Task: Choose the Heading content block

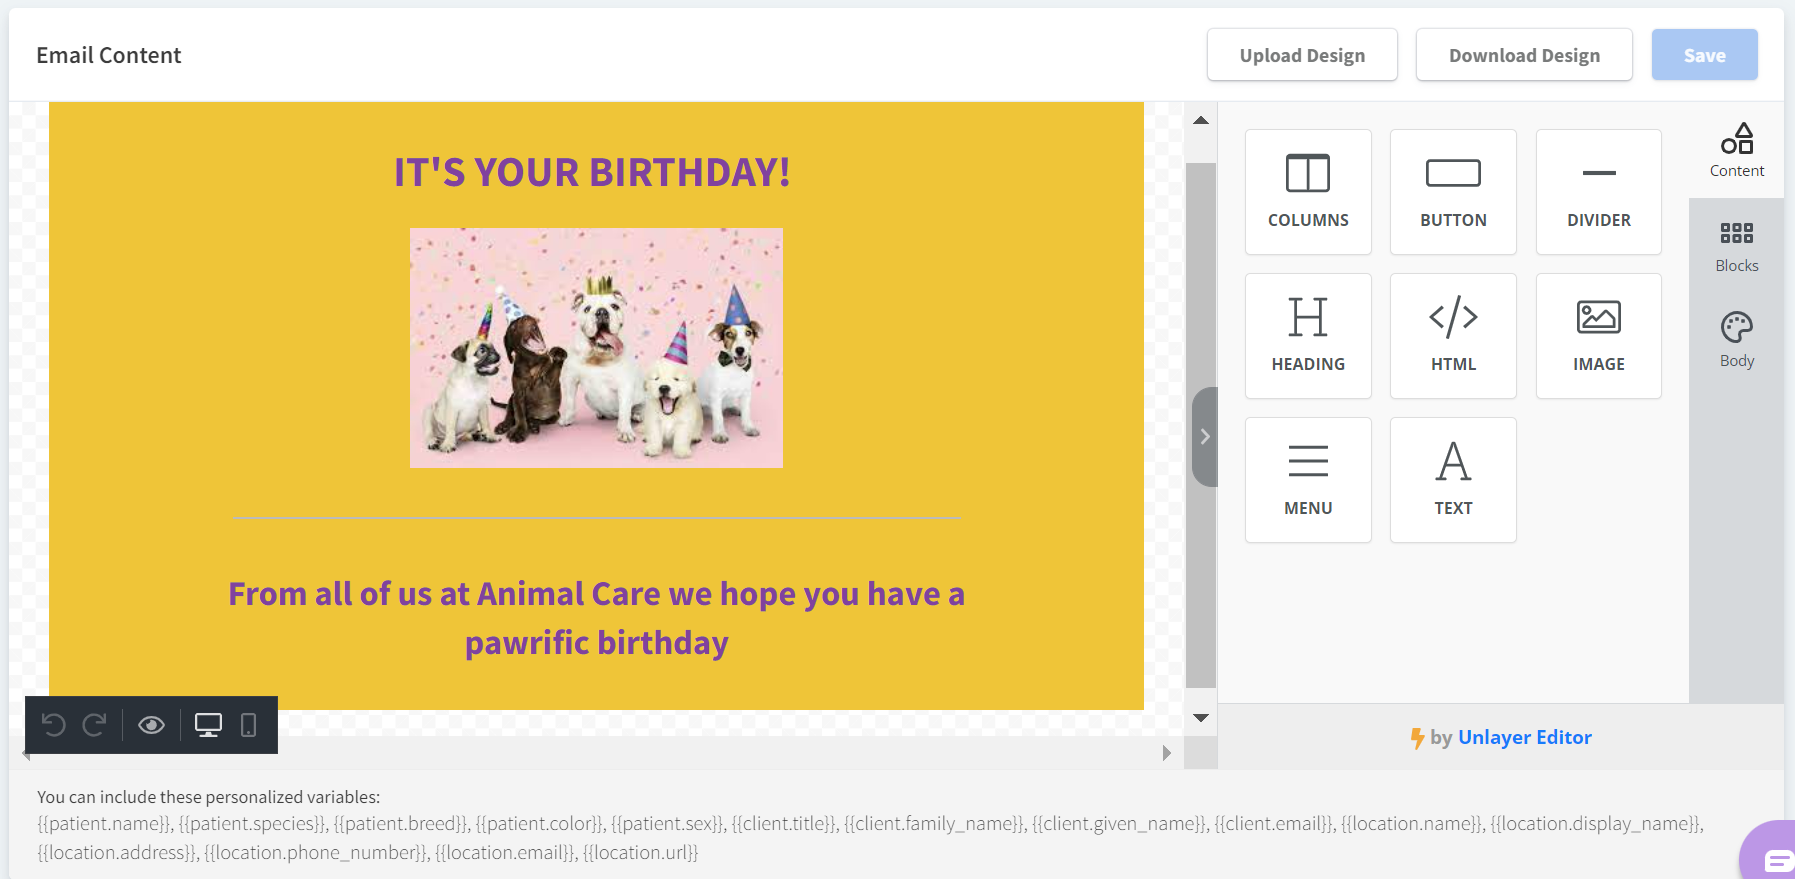Action: point(1308,335)
